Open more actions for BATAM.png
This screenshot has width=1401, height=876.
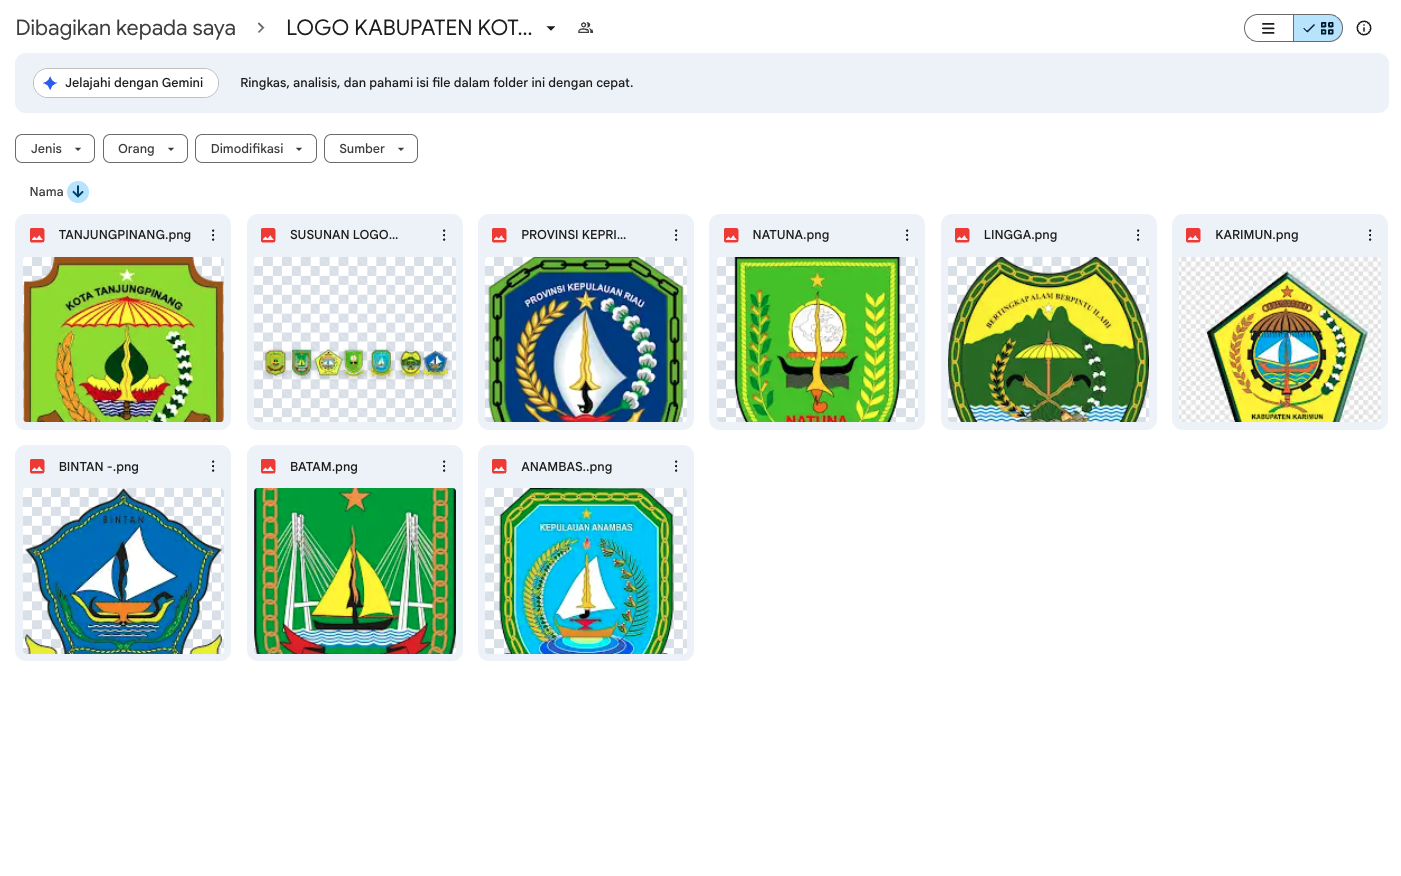(444, 466)
